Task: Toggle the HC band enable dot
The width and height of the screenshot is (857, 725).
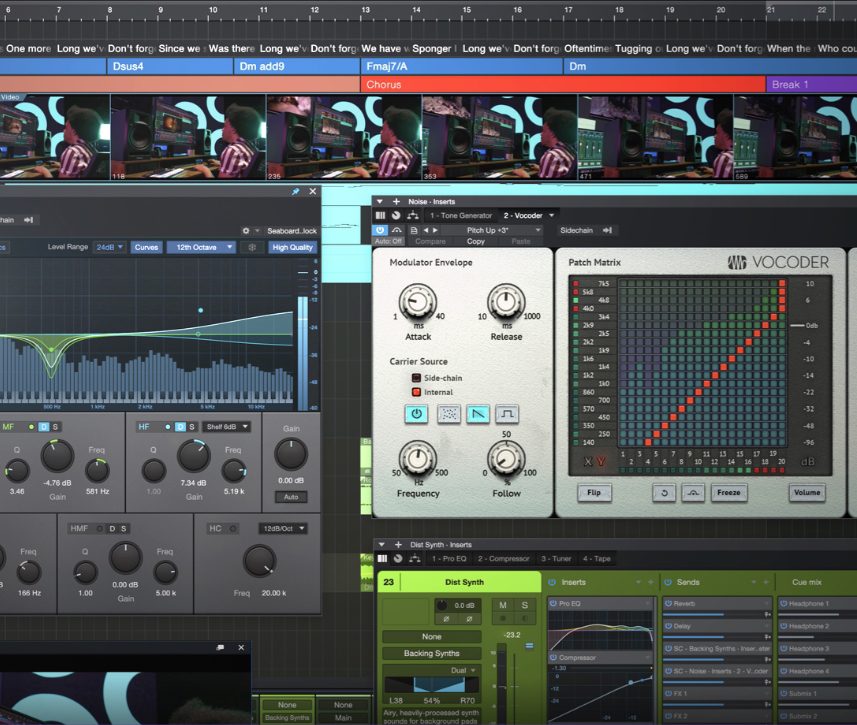Action: [x=233, y=529]
